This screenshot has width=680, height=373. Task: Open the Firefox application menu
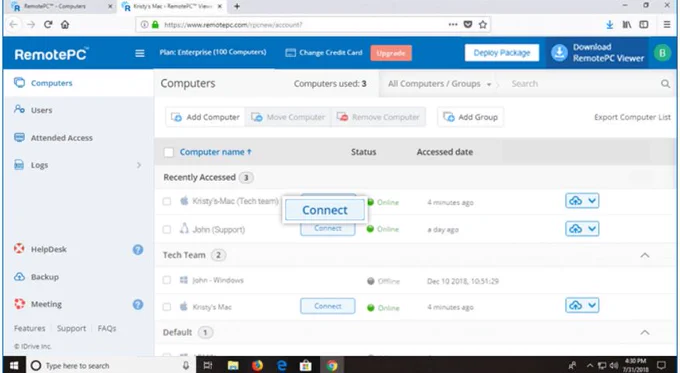coord(667,25)
